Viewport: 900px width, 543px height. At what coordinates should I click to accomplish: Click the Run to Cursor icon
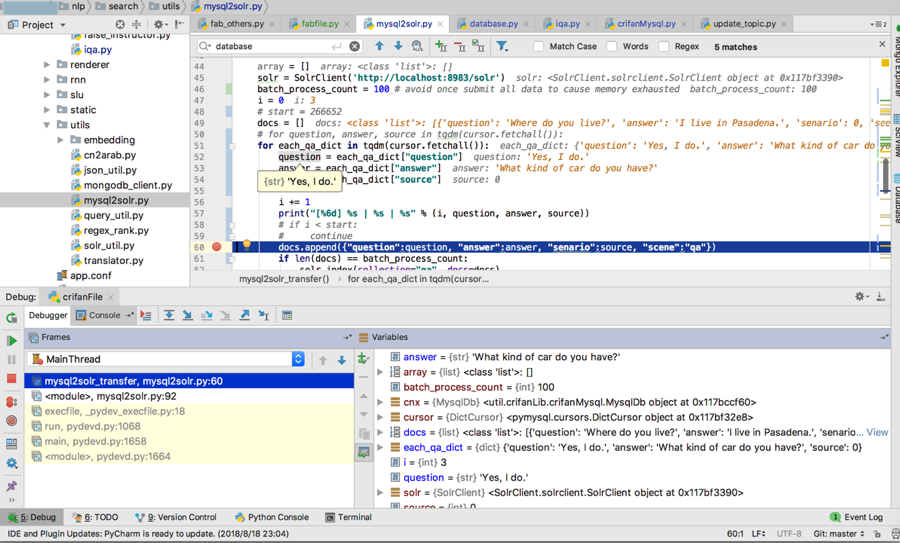(264, 316)
